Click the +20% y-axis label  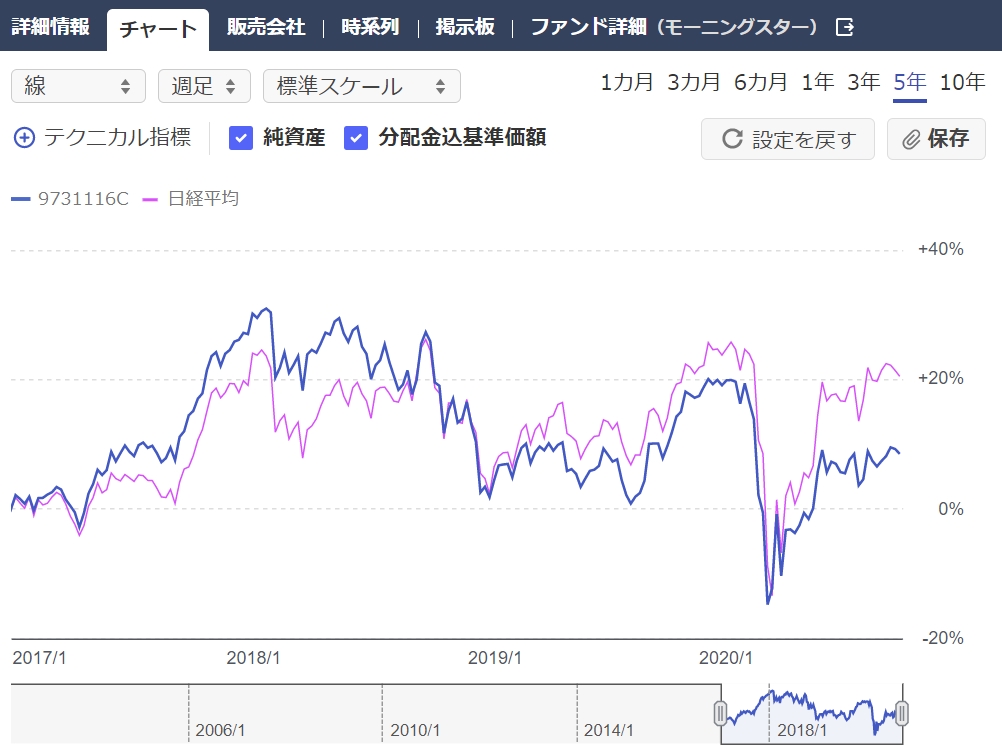pos(941,378)
